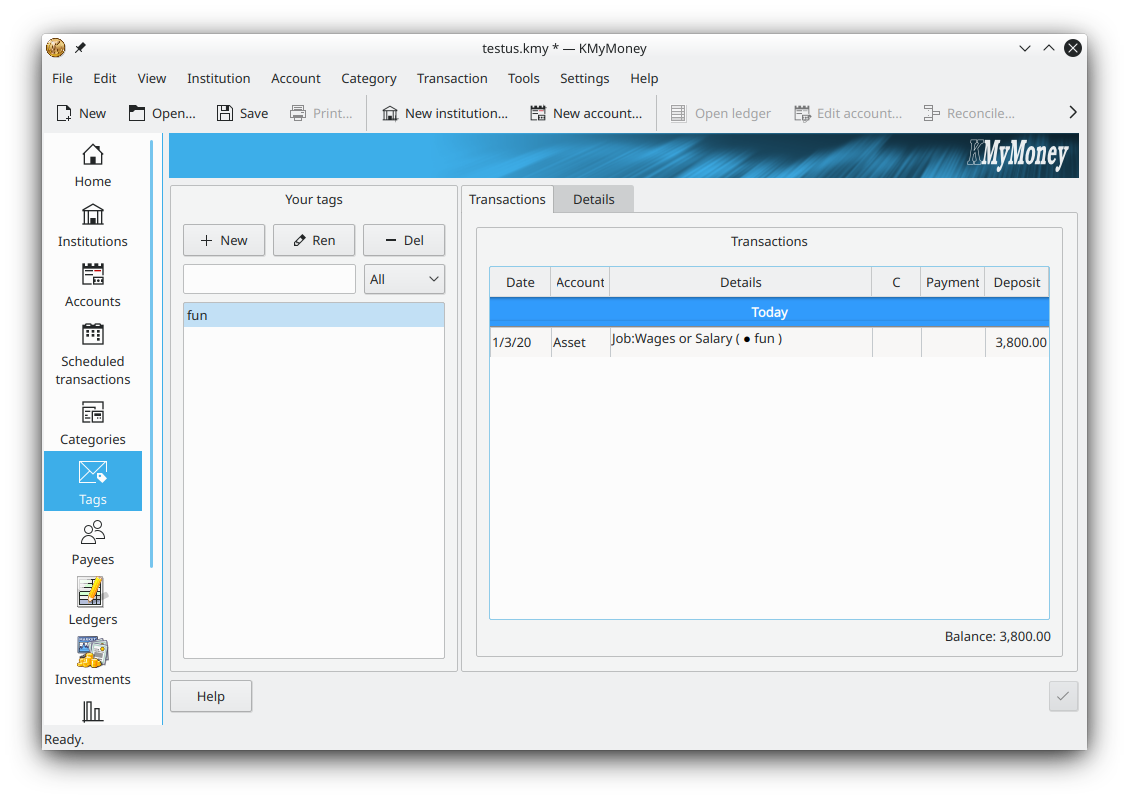
Task: Click New institution in toolbar
Action: (x=444, y=113)
